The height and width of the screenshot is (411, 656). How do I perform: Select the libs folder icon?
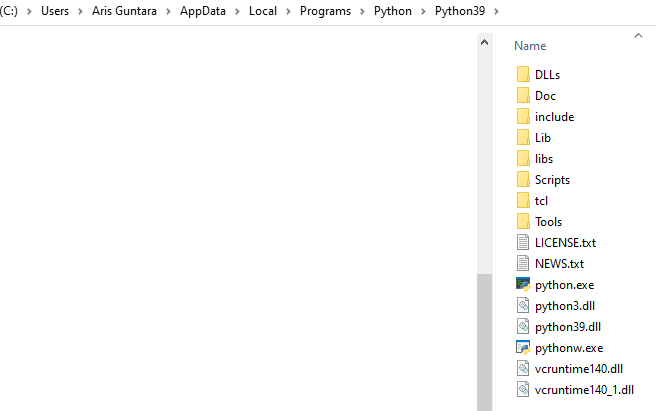coord(523,158)
